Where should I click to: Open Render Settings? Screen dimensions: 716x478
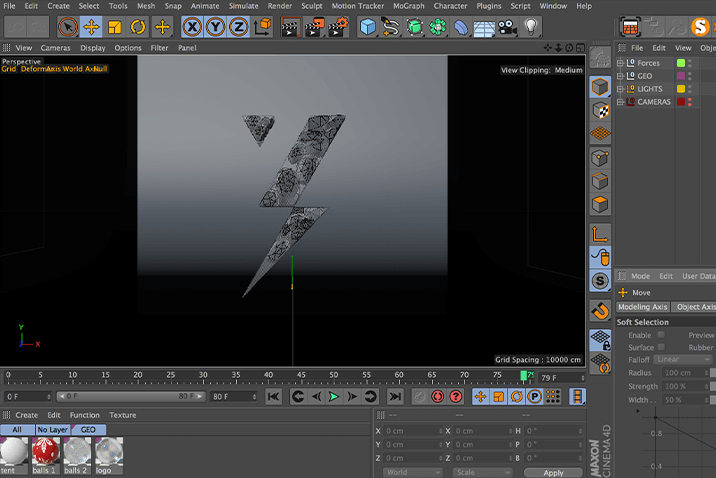338,27
